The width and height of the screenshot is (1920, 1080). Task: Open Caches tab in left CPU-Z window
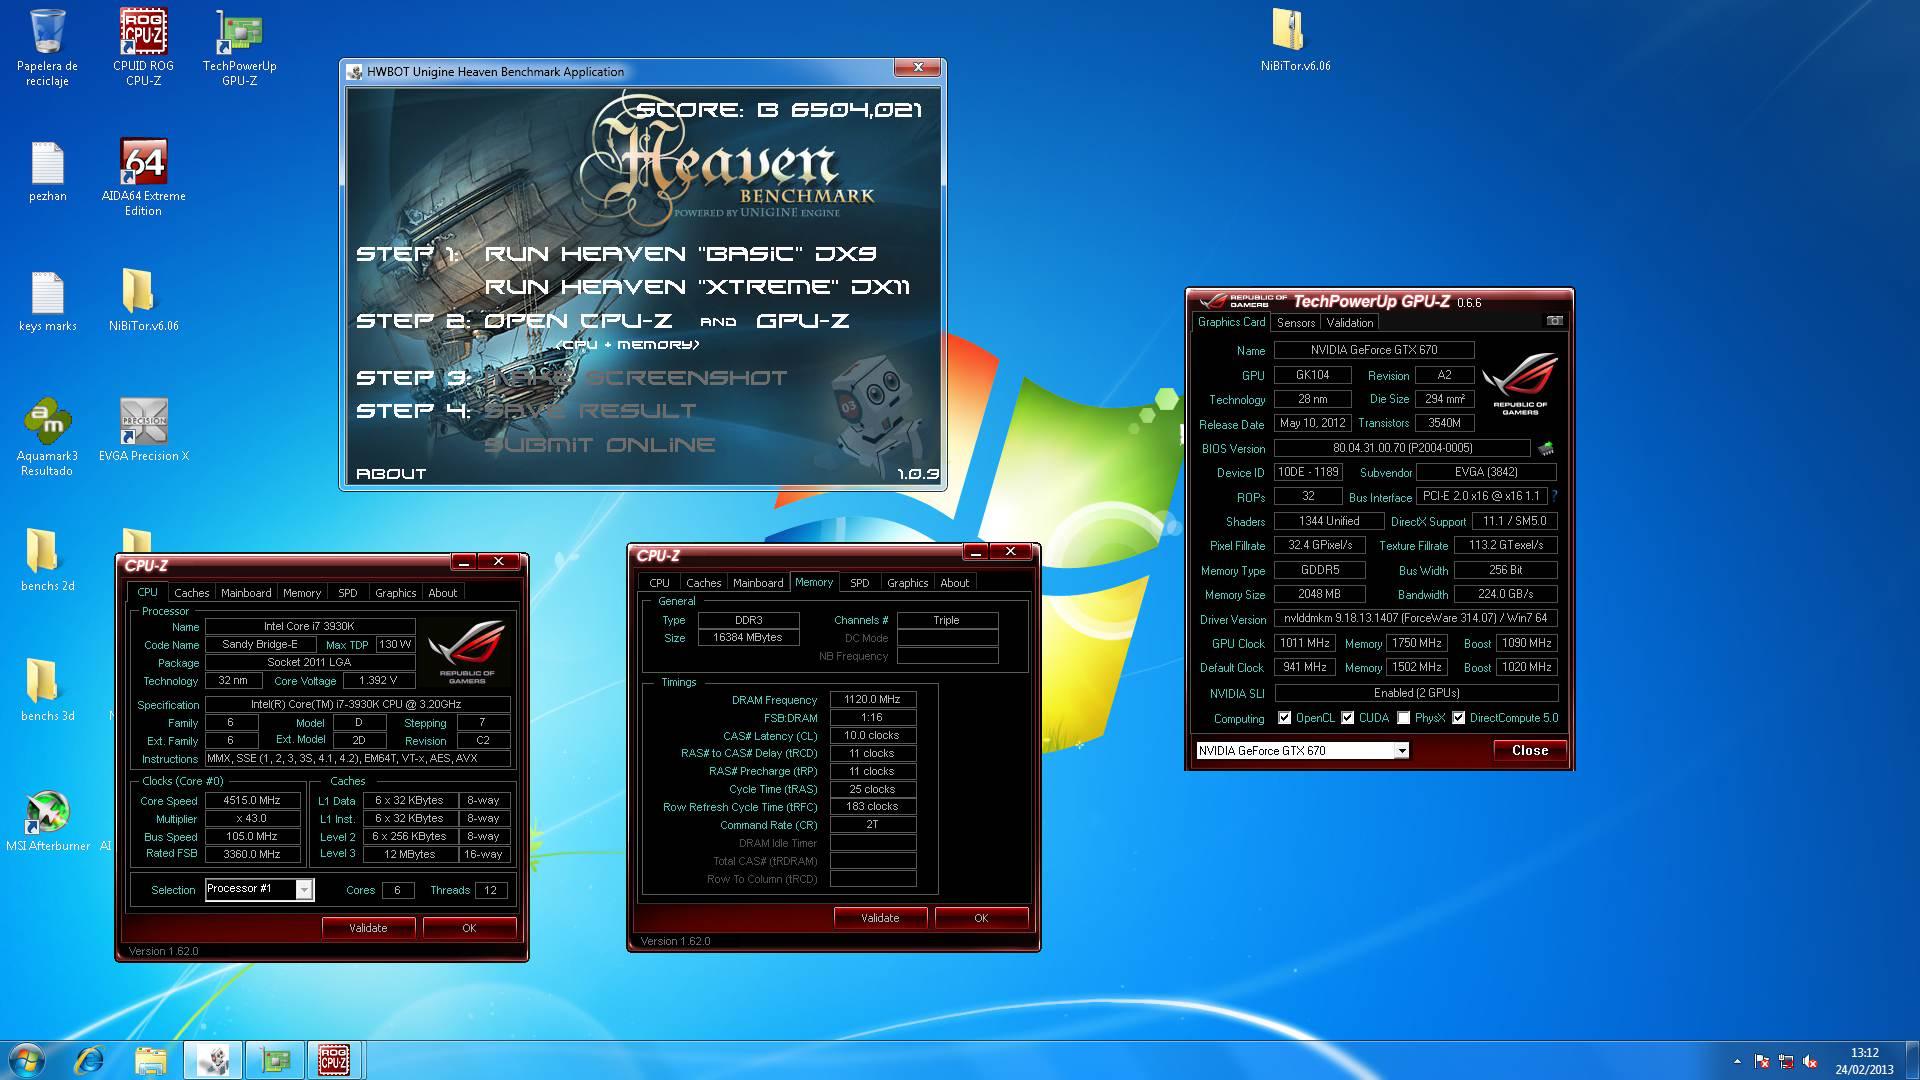(x=192, y=593)
